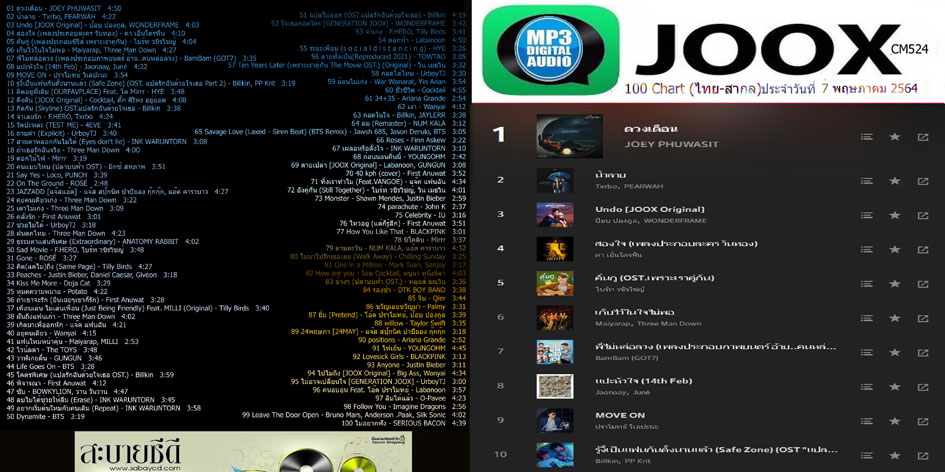The height and width of the screenshot is (472, 945).
Task: Add BamBam (GOT7) song to playlist
Action: [867, 352]
